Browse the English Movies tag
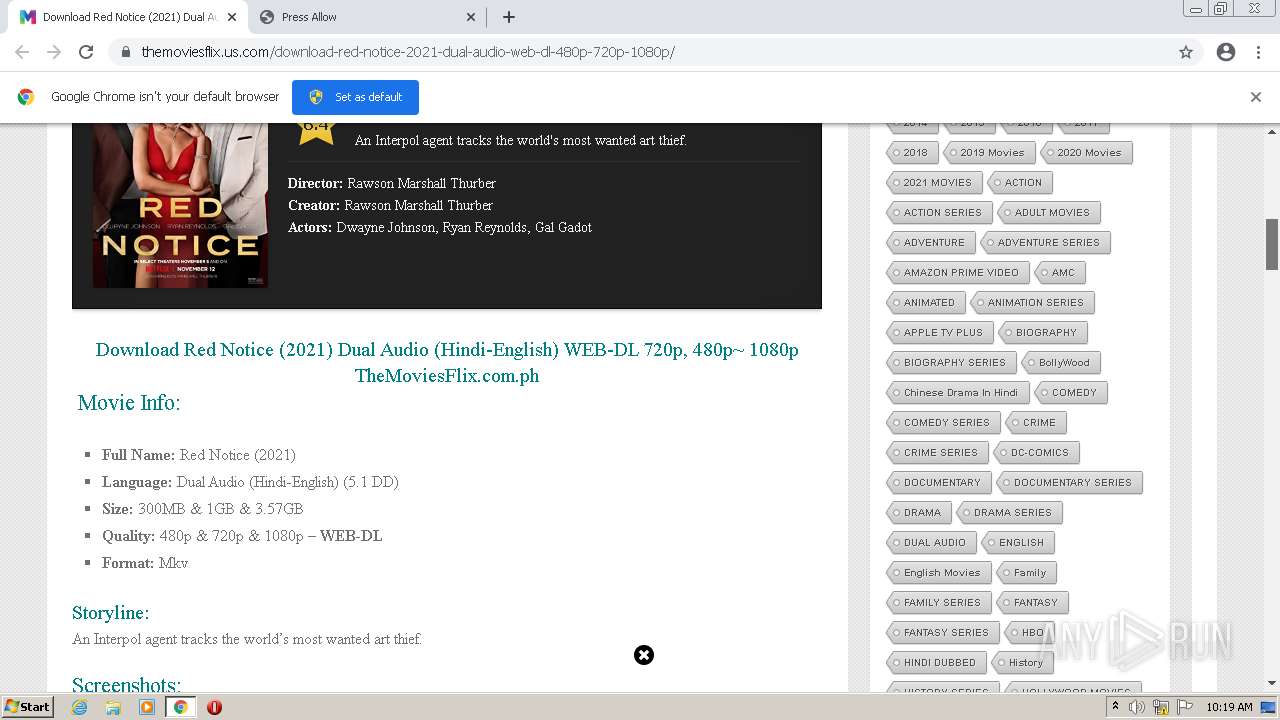This screenshot has height=720, width=1280. tap(939, 573)
